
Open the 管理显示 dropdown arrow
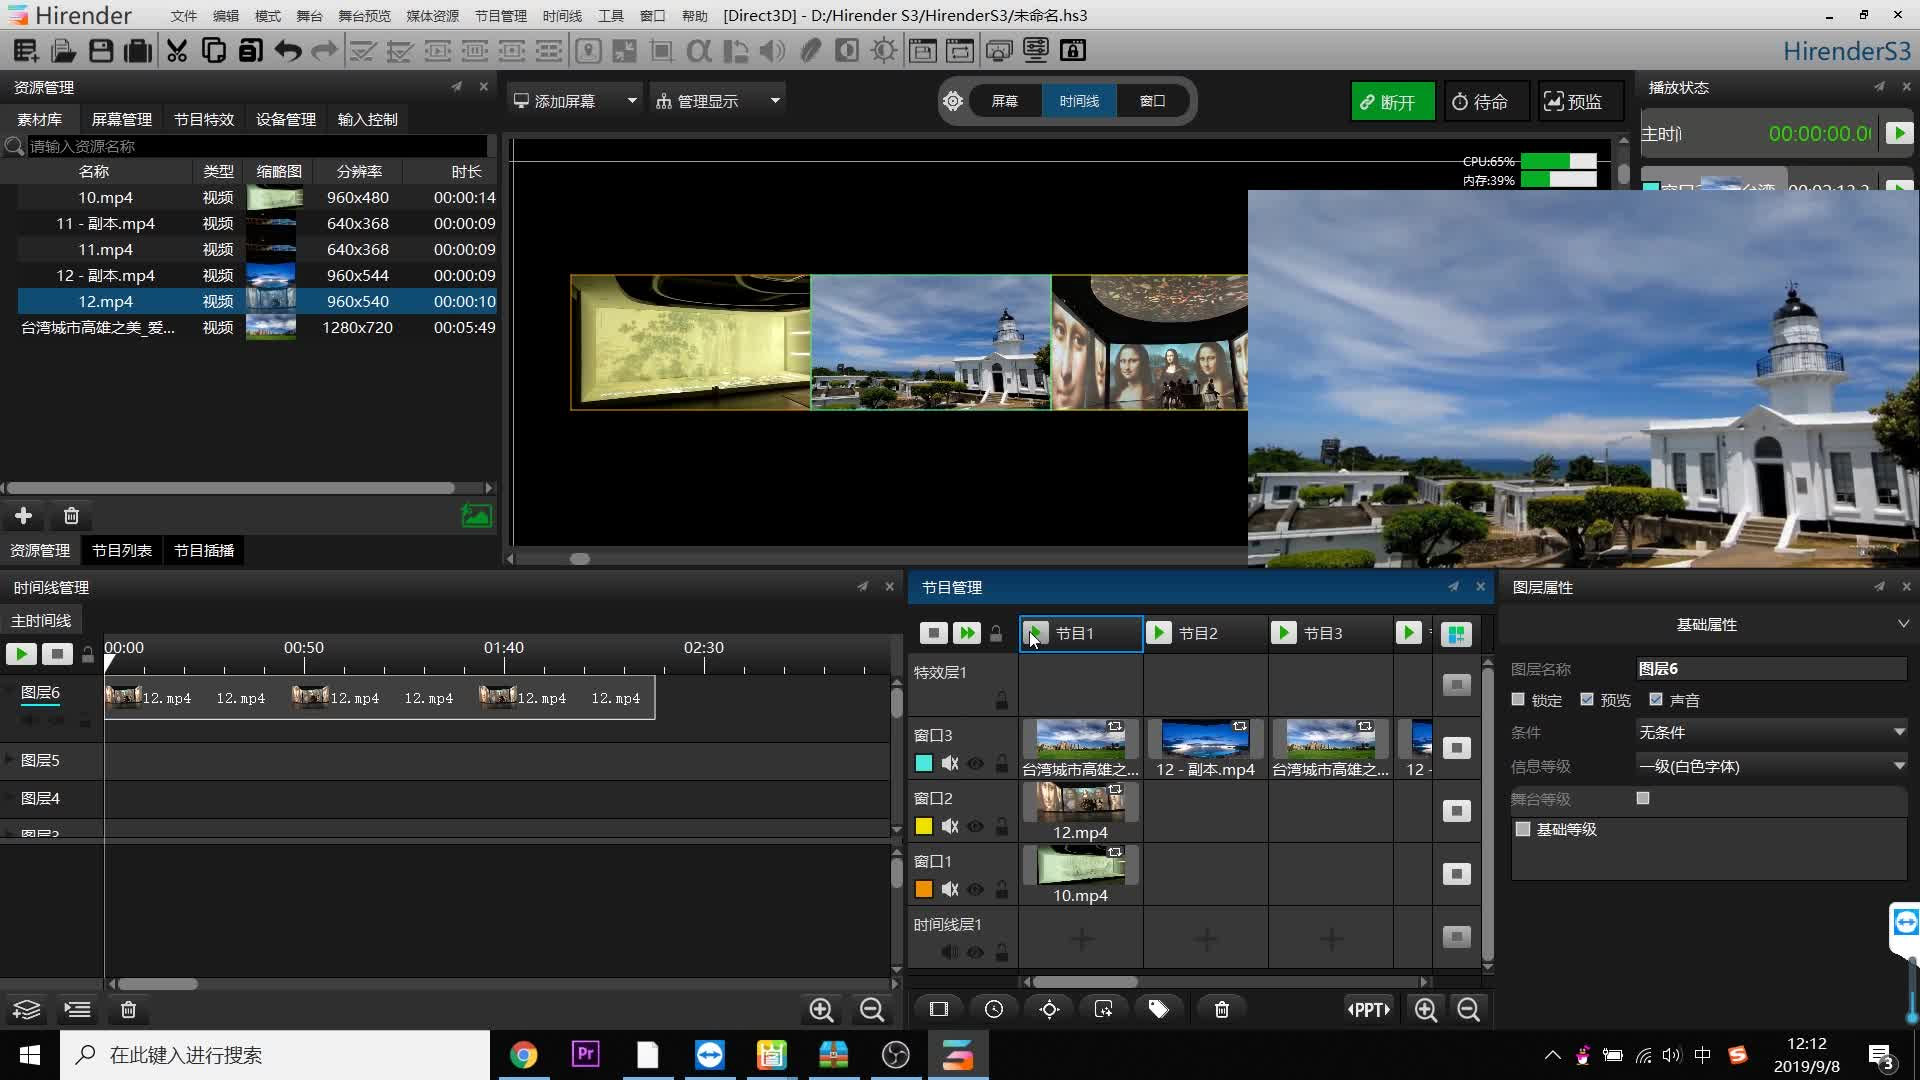tap(775, 100)
